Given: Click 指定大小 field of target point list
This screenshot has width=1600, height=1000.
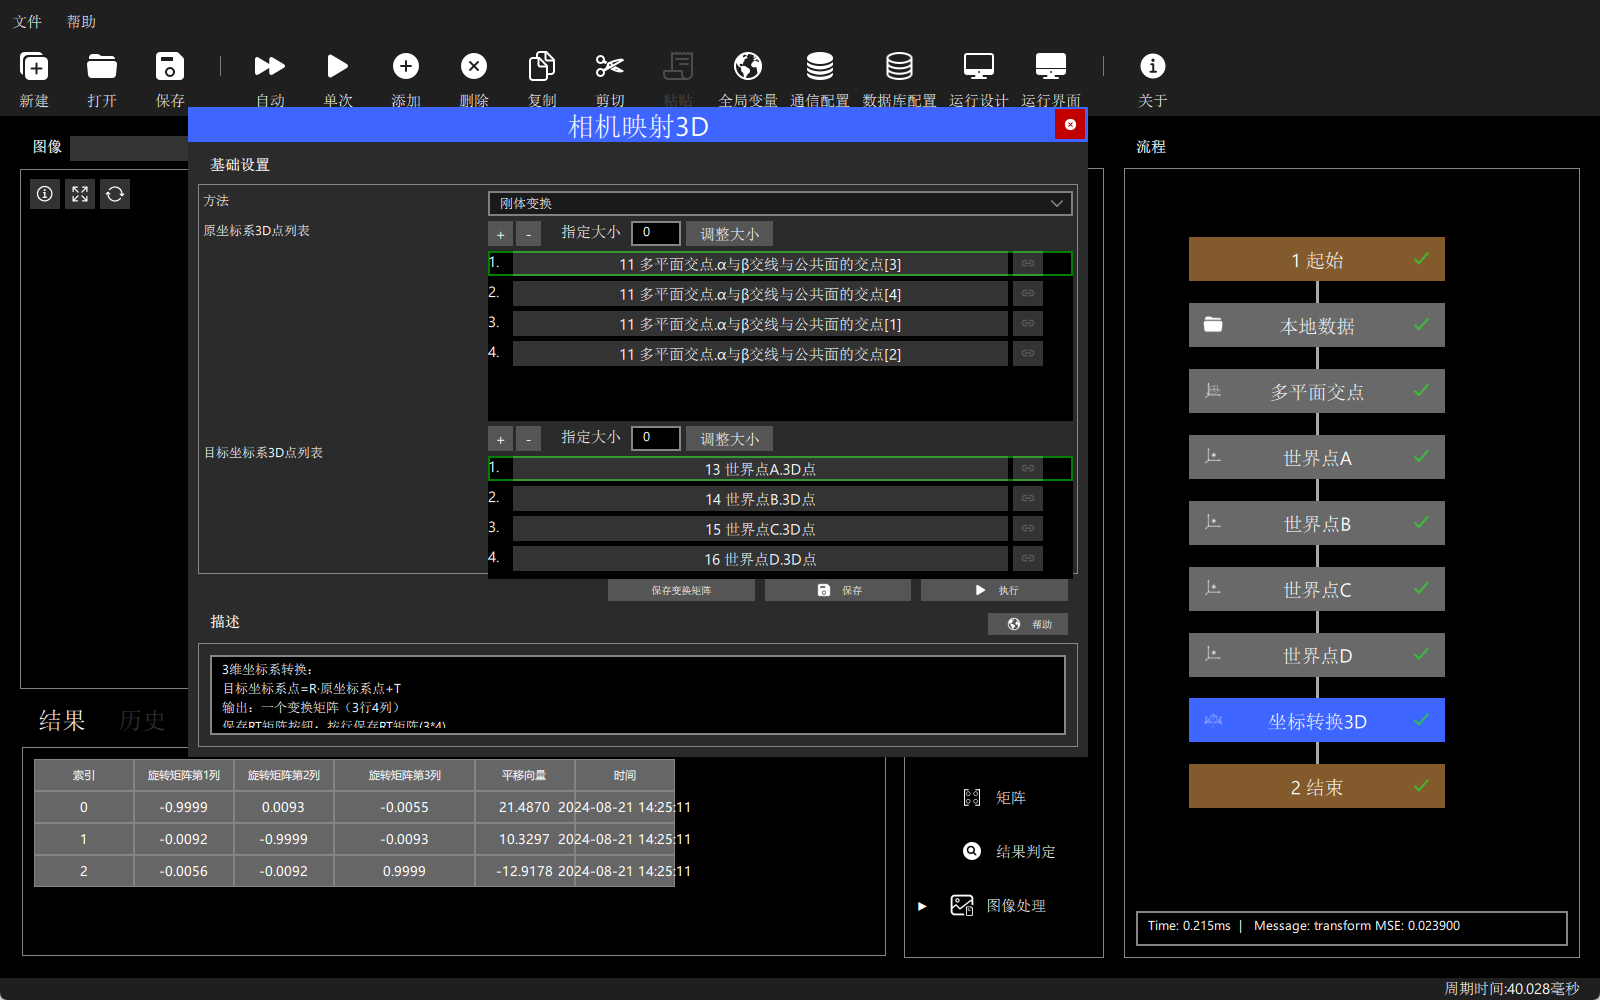Looking at the screenshot, I should coord(656,438).
